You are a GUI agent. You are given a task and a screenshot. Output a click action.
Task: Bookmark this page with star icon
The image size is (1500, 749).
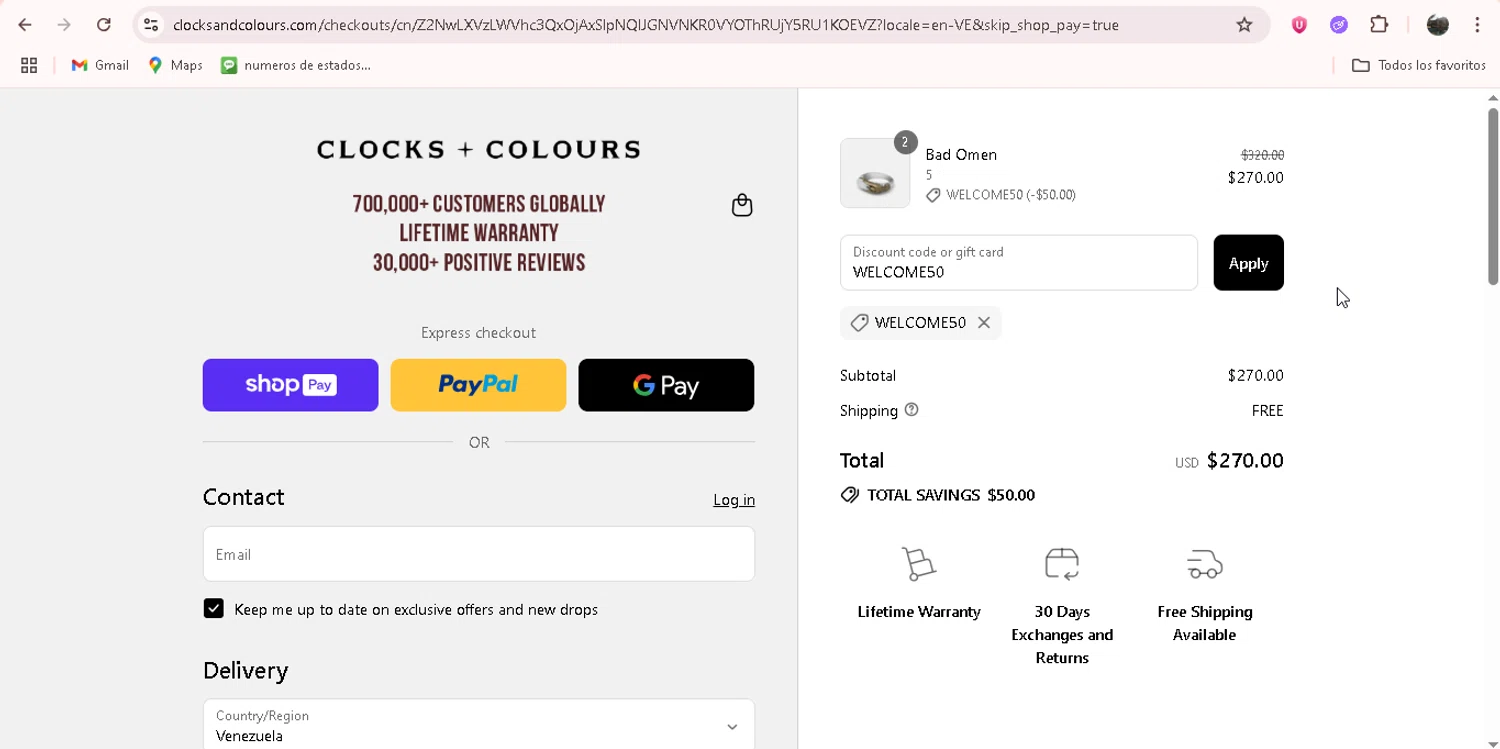[1244, 25]
